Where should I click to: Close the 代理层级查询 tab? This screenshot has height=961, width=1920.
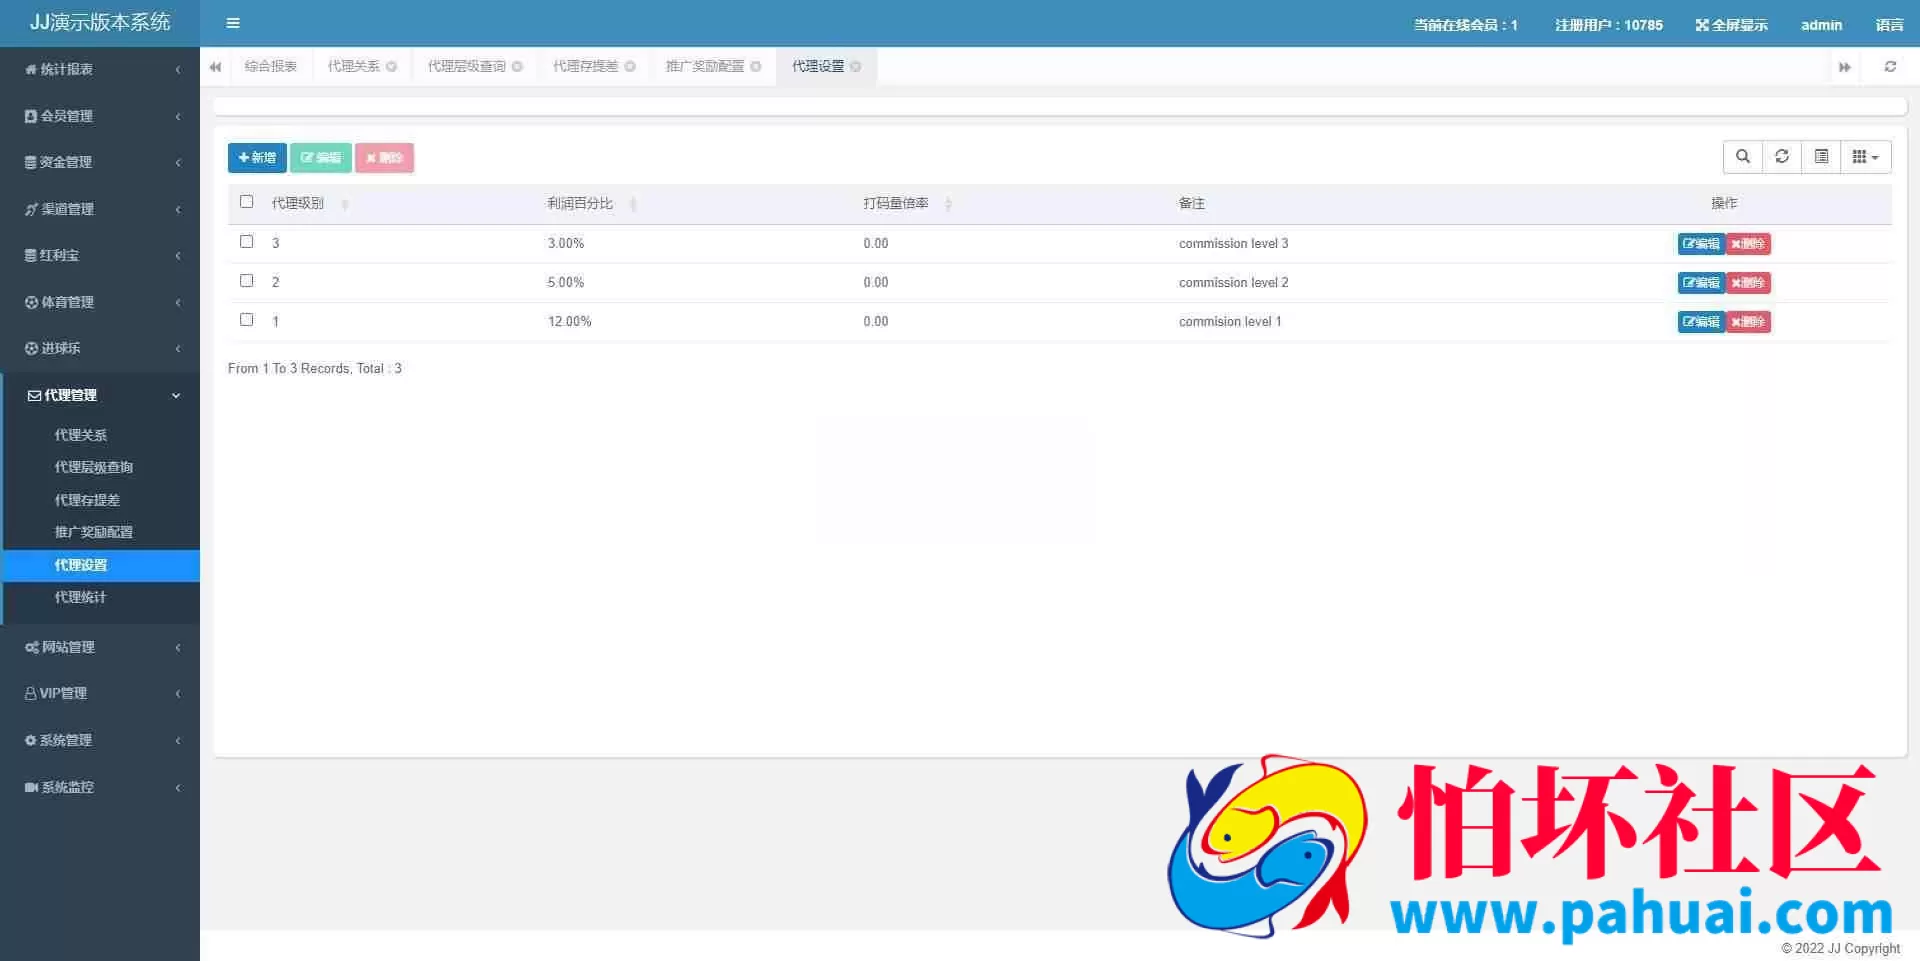pos(517,67)
